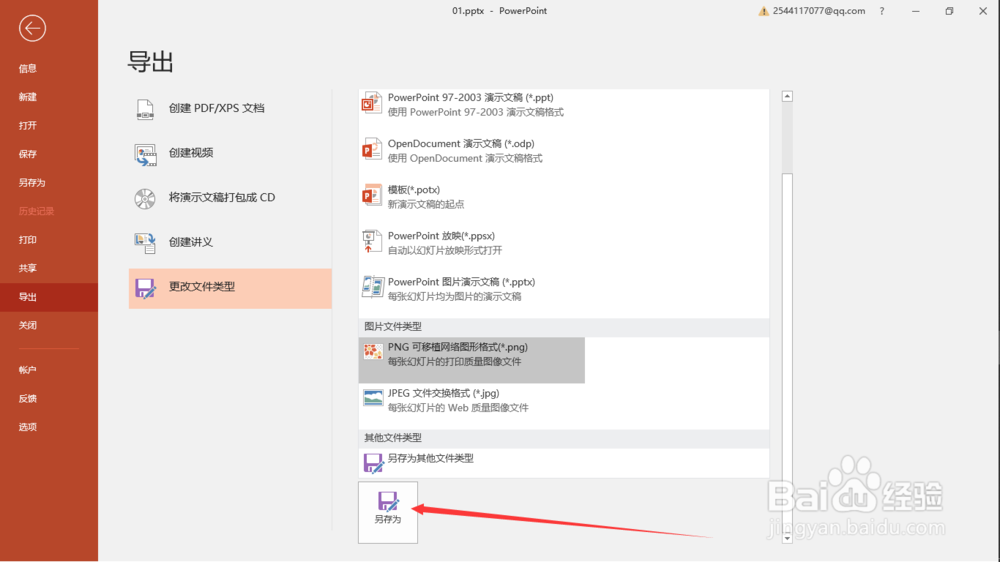Image resolution: width=1000 pixels, height=562 pixels.
Task: Select 另存为 in the left sidebar
Action: 32,182
